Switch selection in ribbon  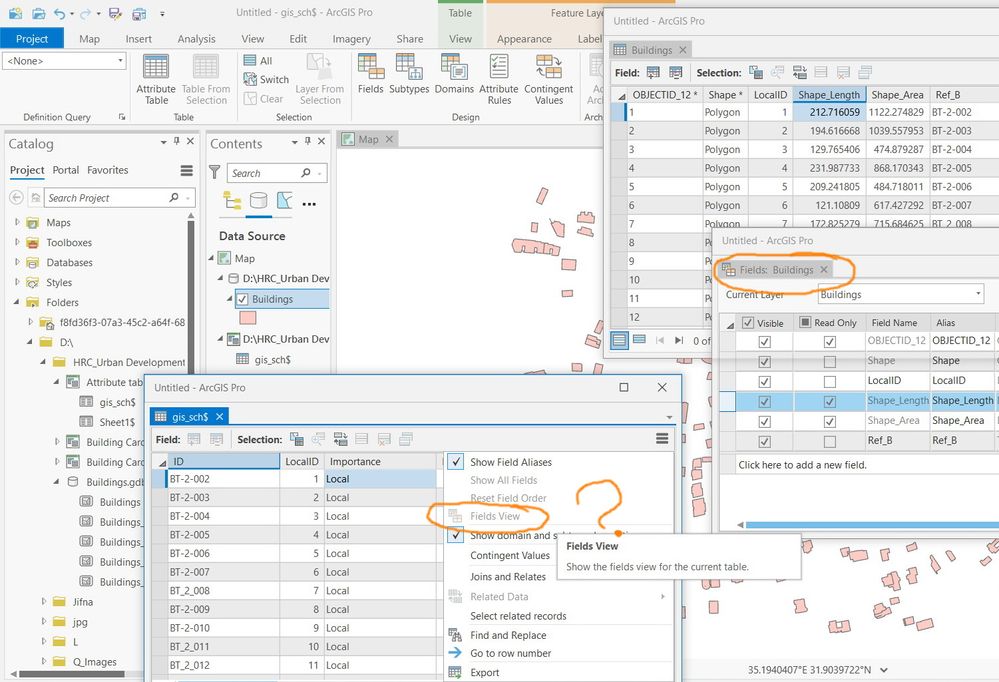pyautogui.click(x=266, y=79)
